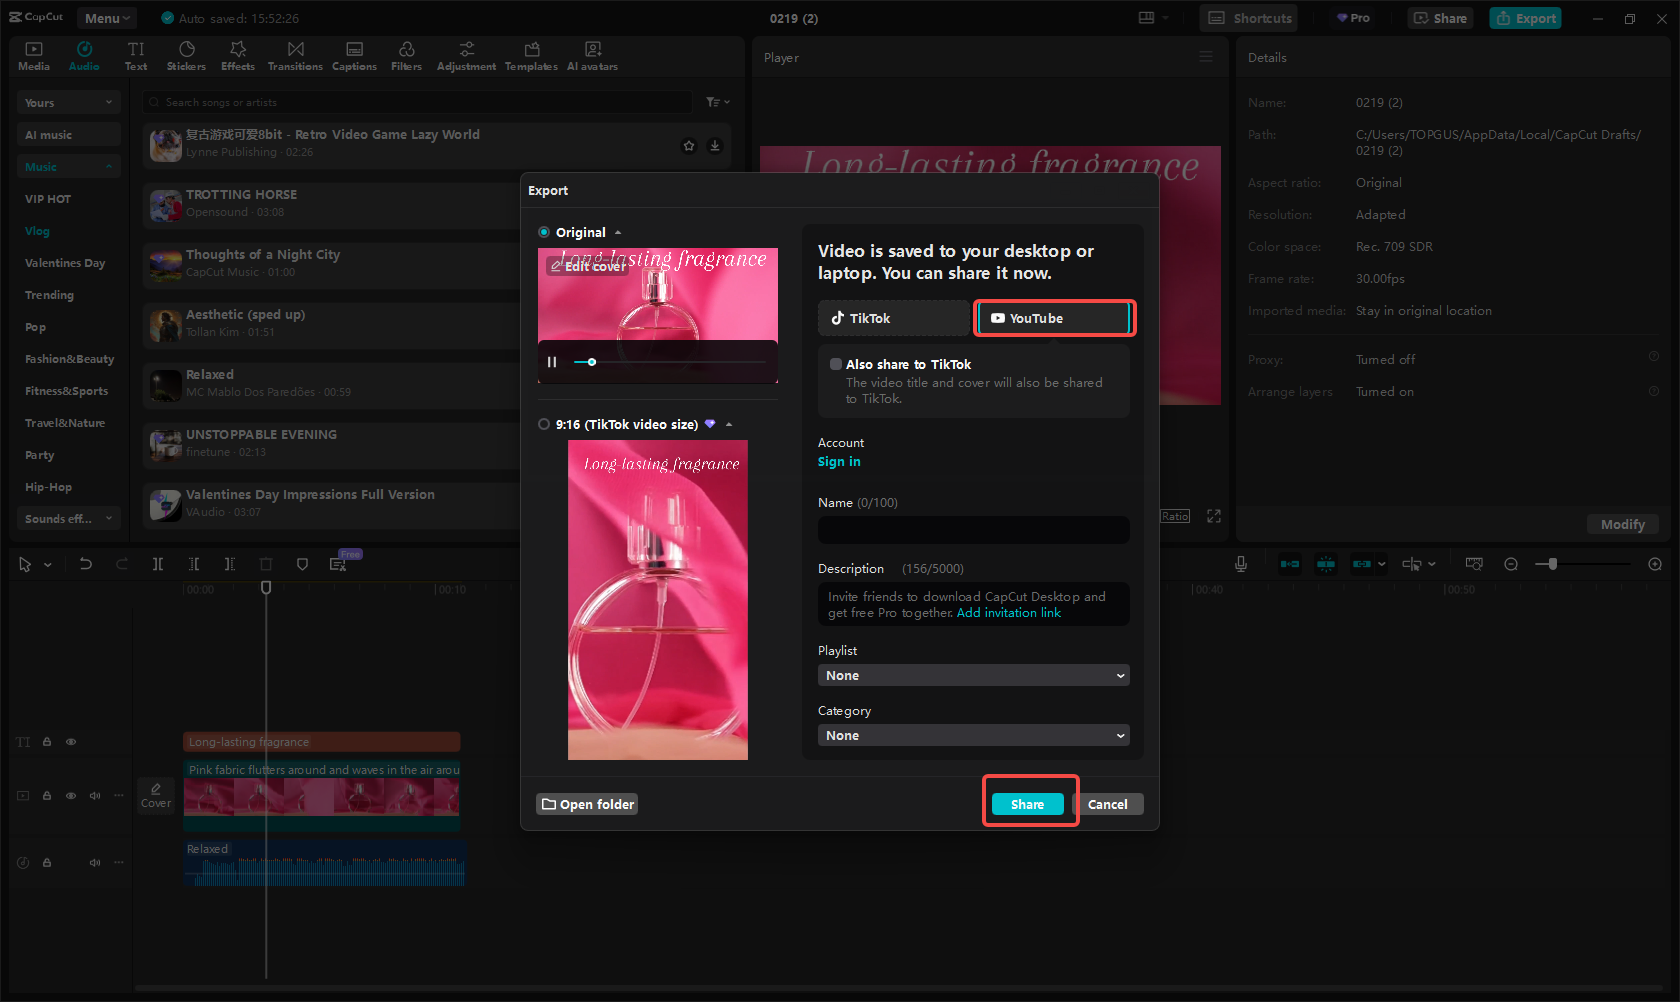Open the Media tab
The width and height of the screenshot is (1680, 1002).
tap(34, 56)
